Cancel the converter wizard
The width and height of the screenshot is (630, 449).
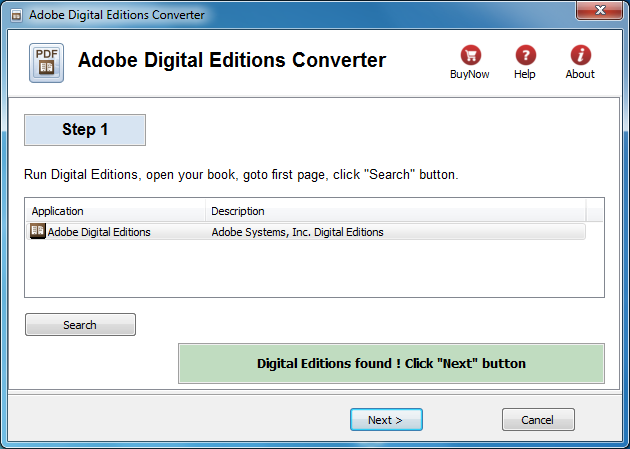[x=538, y=420]
